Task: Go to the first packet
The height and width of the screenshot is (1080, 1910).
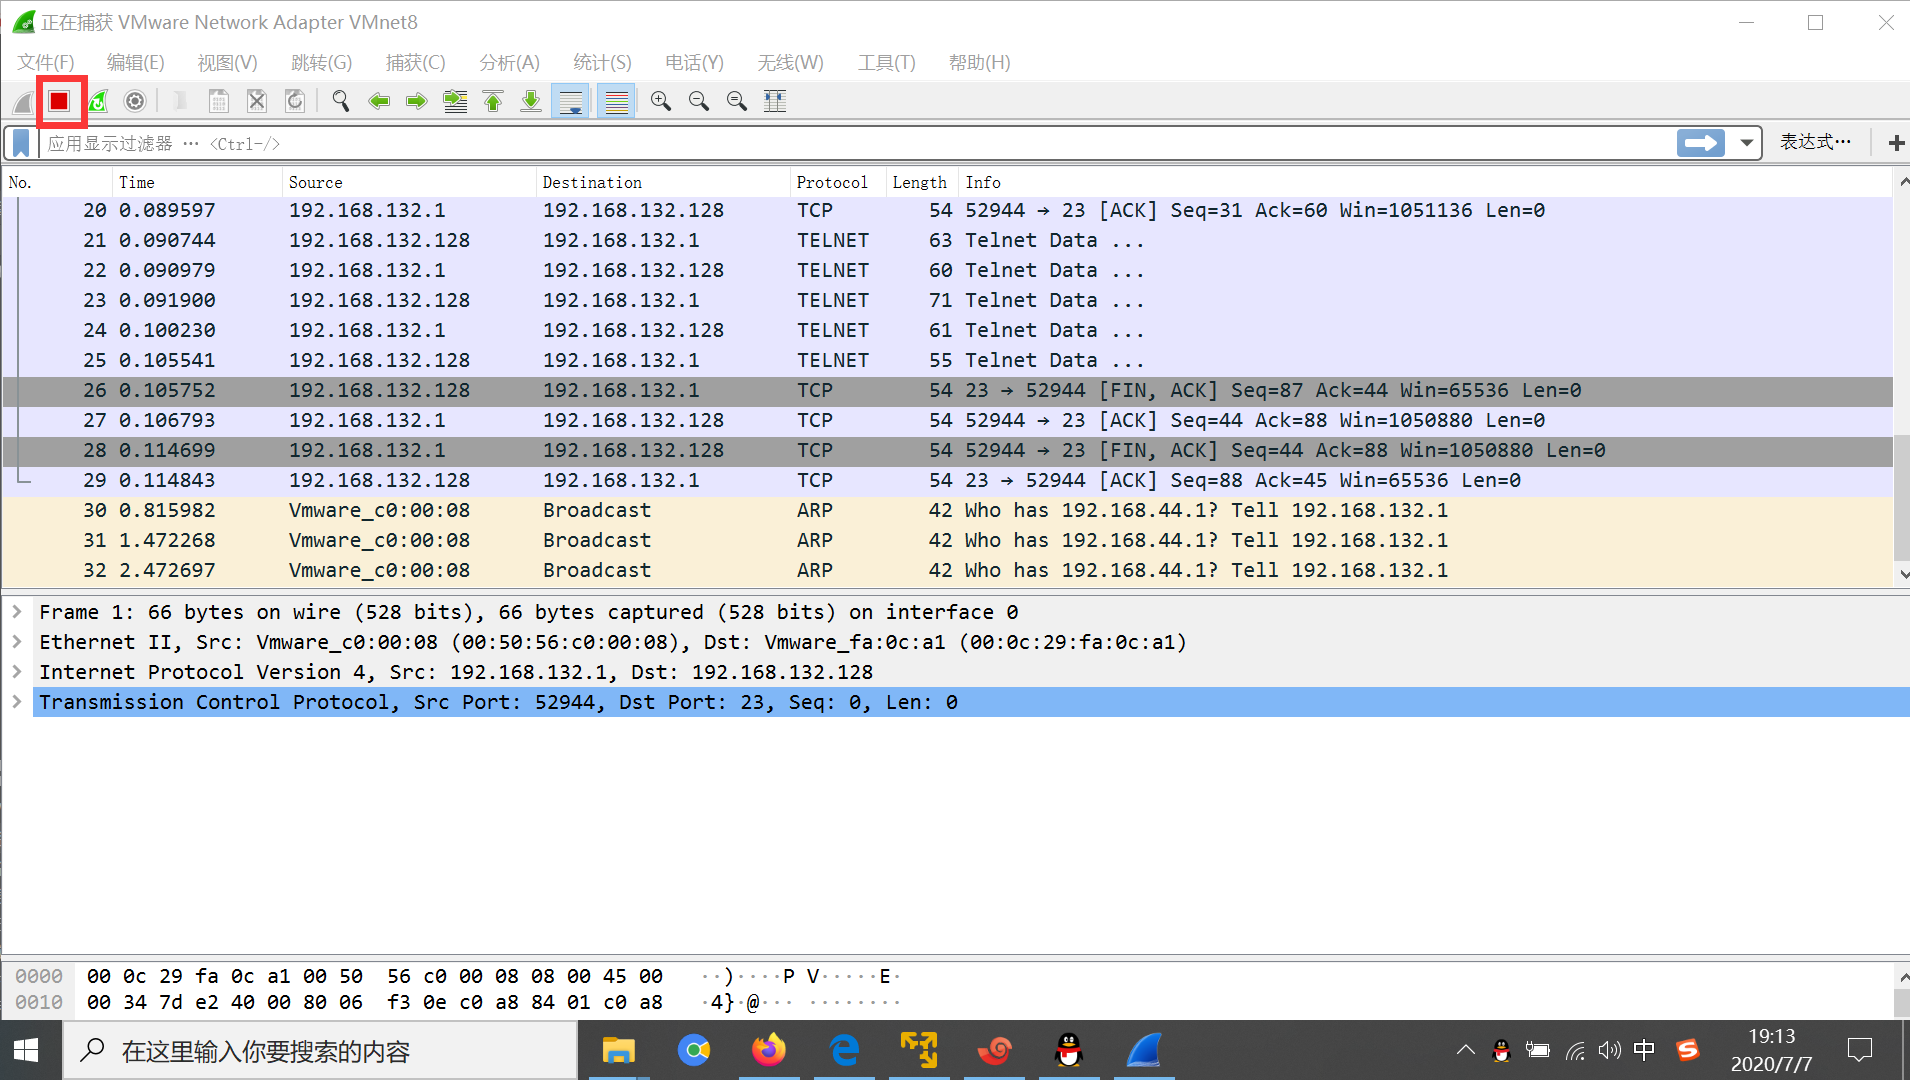Action: pos(493,100)
